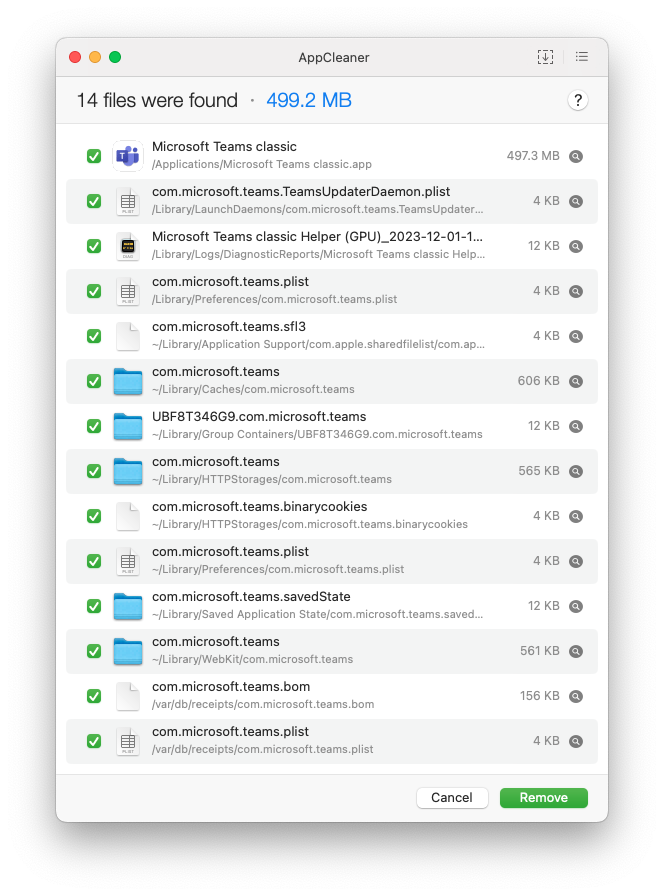Select the ~/Library/Preferences com.microsoft.teams.plist row
The image size is (664, 896).
tap(332, 561)
